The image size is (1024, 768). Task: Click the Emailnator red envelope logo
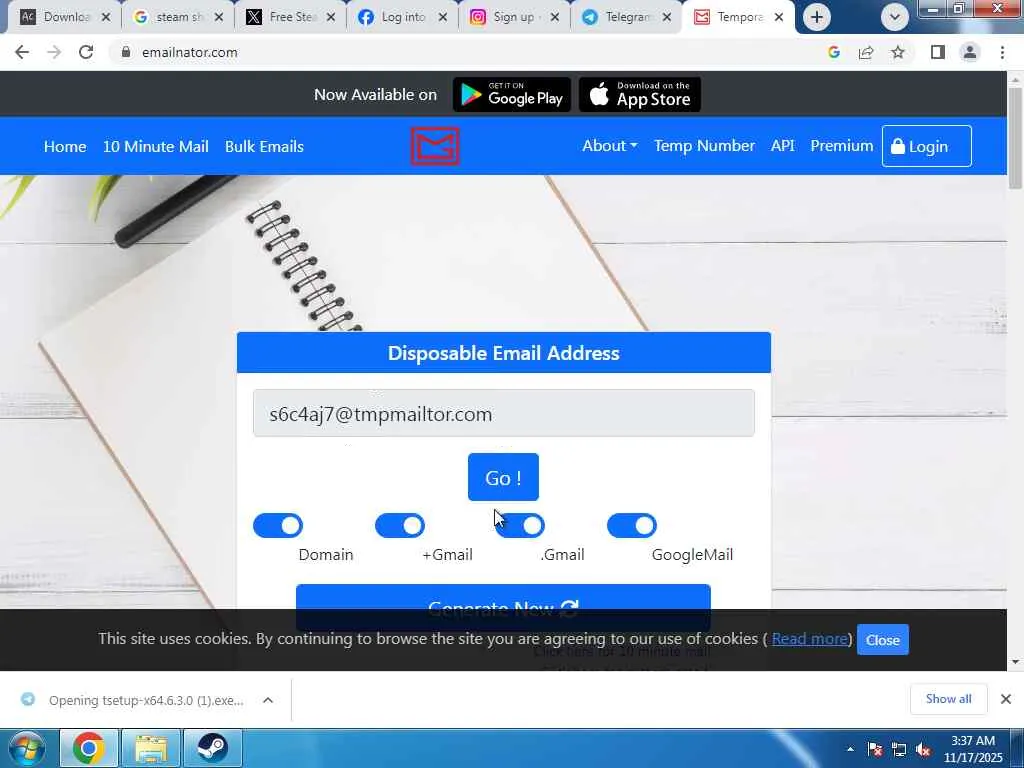tap(435, 146)
